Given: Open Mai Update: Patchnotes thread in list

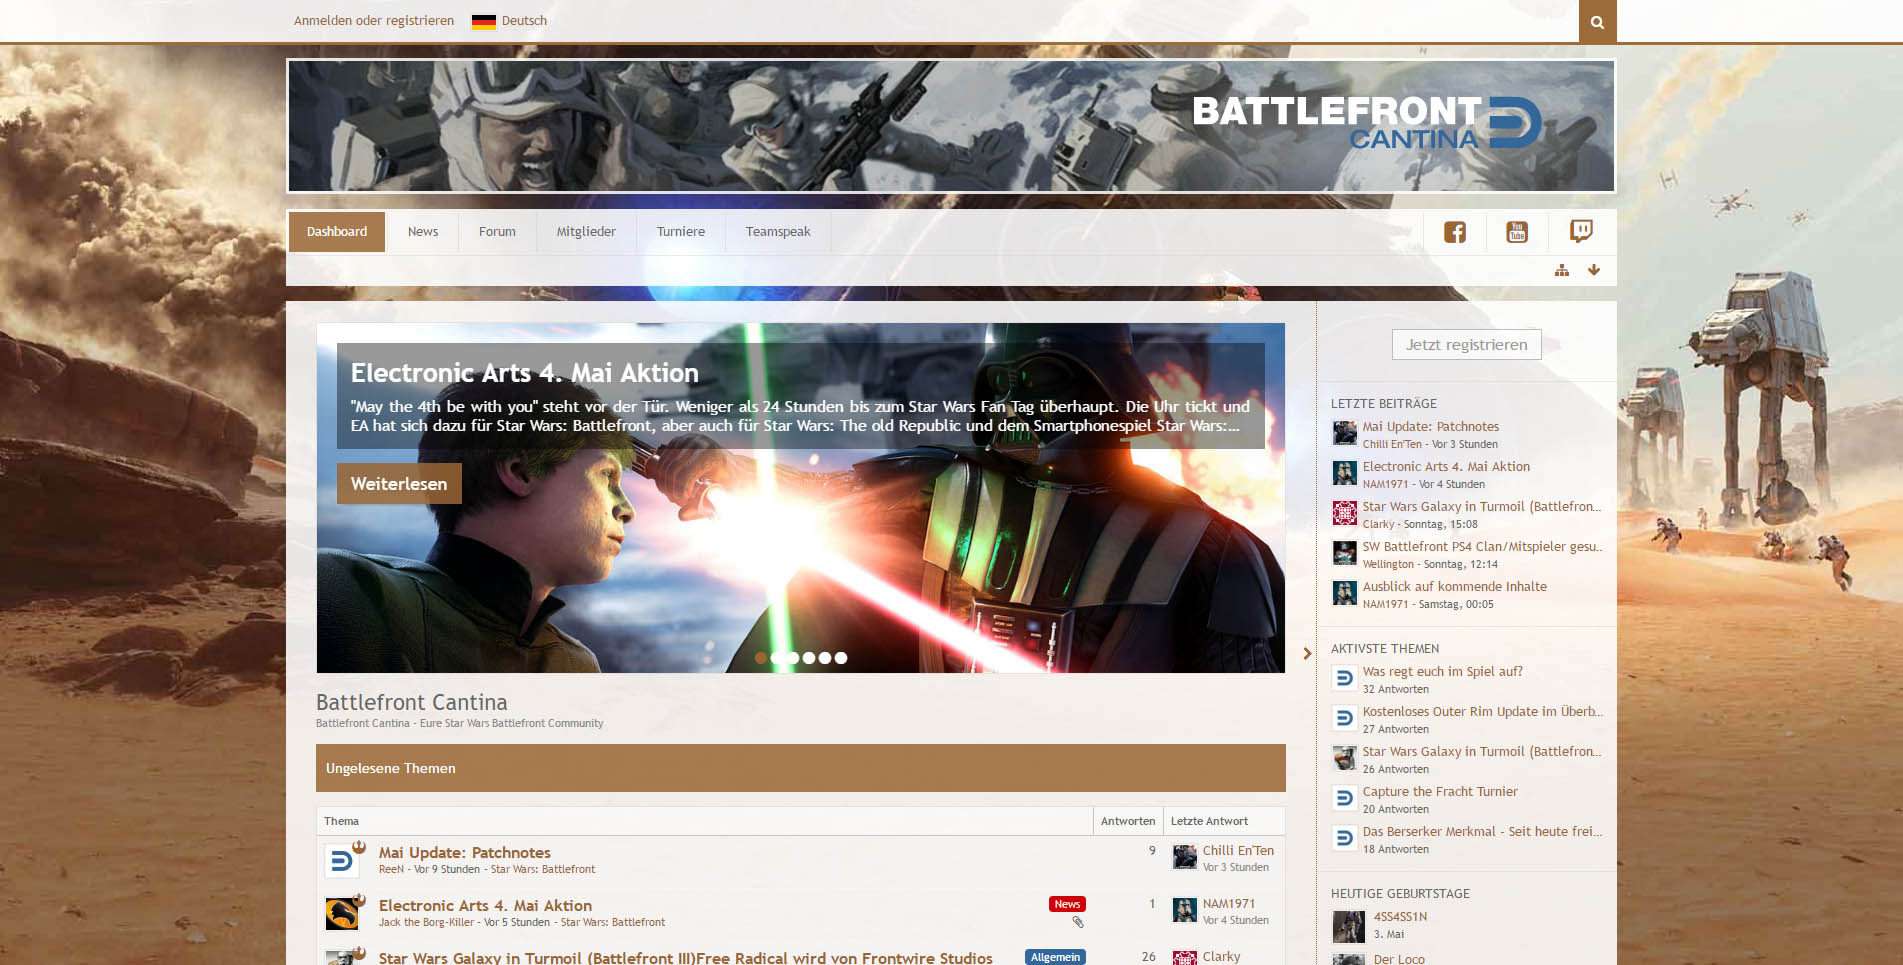Looking at the screenshot, I should (465, 853).
